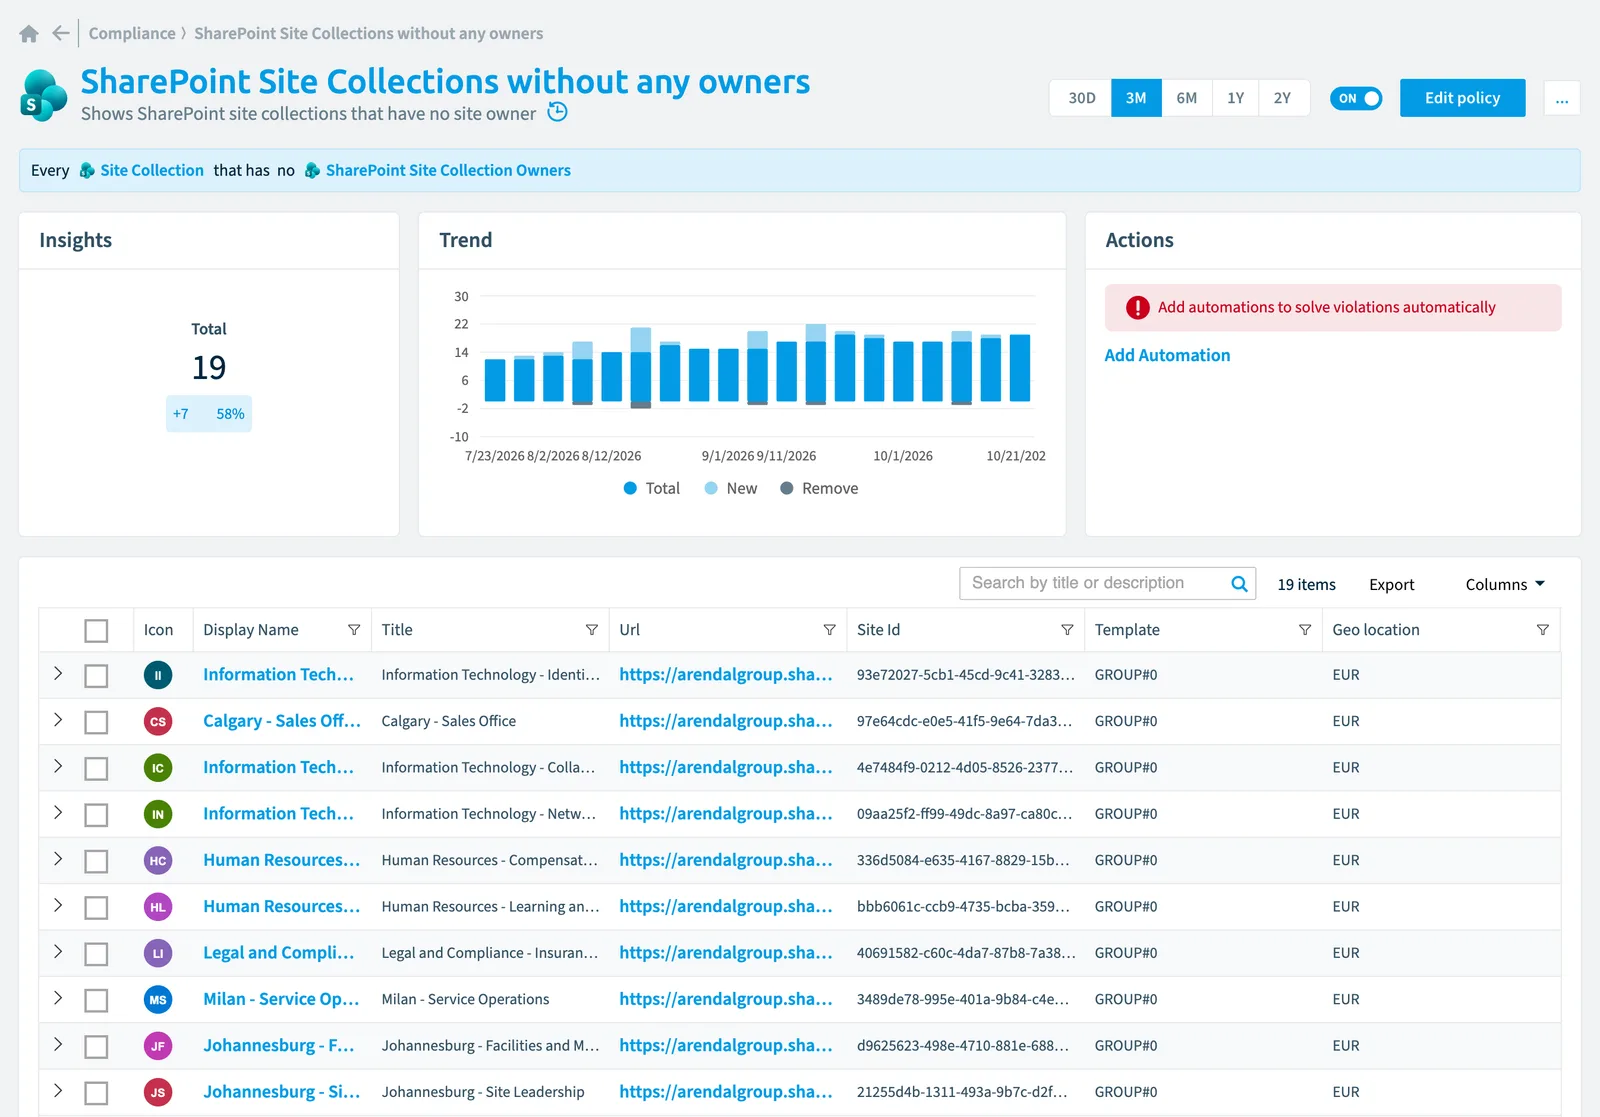Click the Edit policy button
This screenshot has height=1117, width=1600.
coord(1462,98)
